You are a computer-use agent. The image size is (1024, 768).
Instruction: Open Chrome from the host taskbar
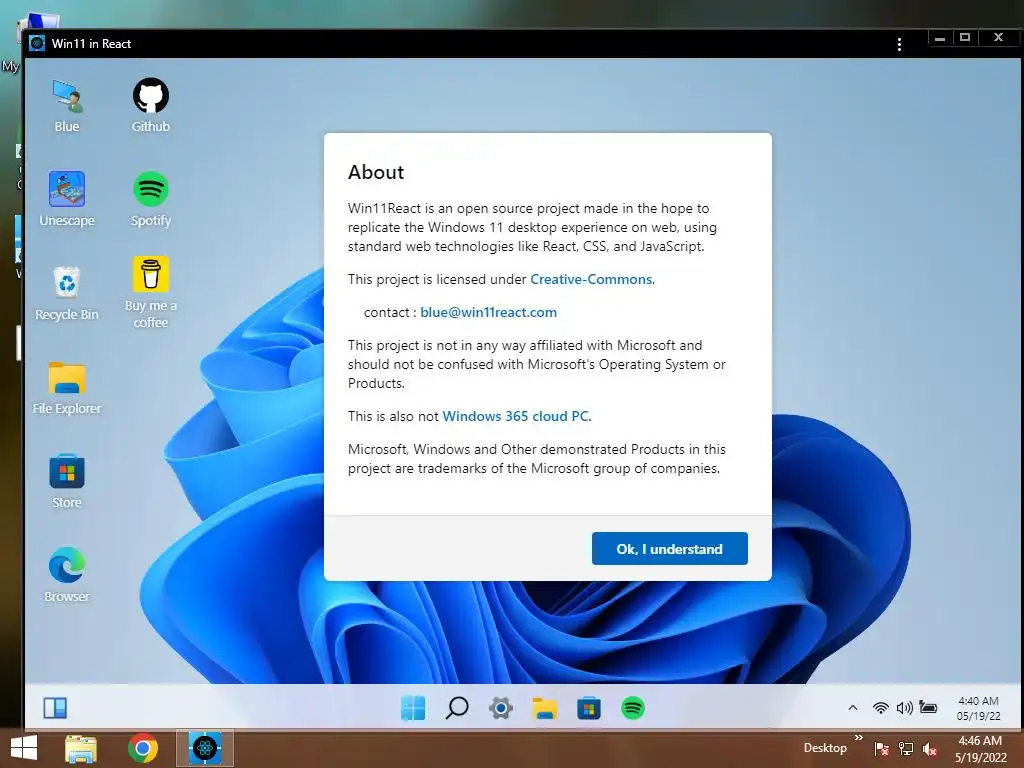(142, 748)
